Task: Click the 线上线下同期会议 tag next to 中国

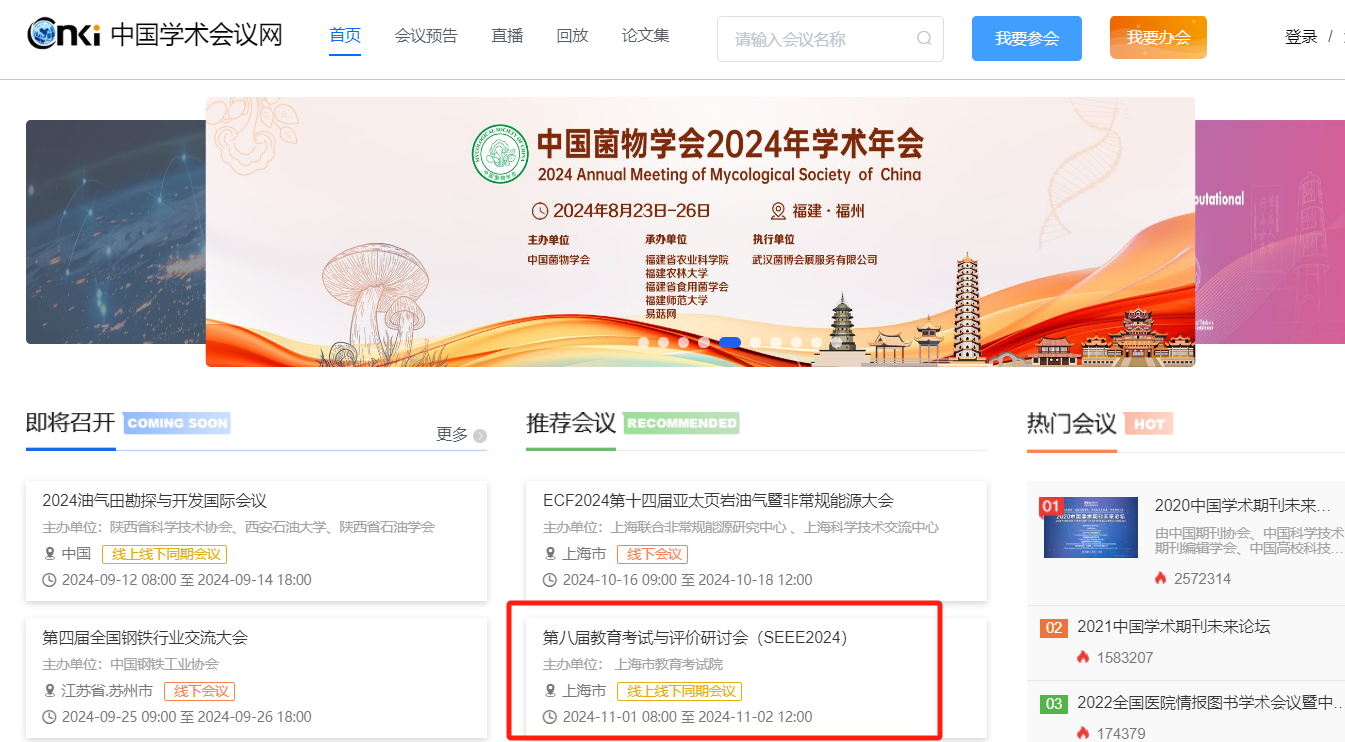Action: click(x=165, y=554)
